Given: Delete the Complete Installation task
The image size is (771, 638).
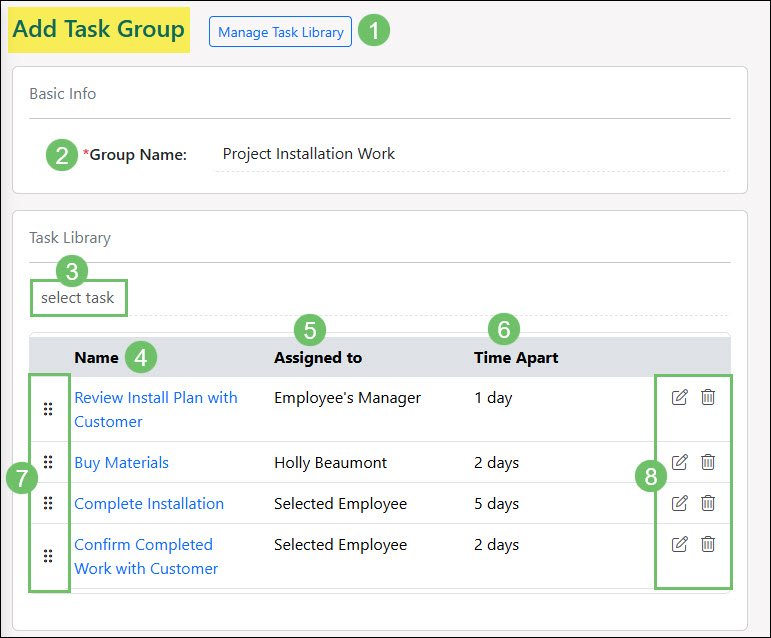Looking at the screenshot, I should point(708,503).
